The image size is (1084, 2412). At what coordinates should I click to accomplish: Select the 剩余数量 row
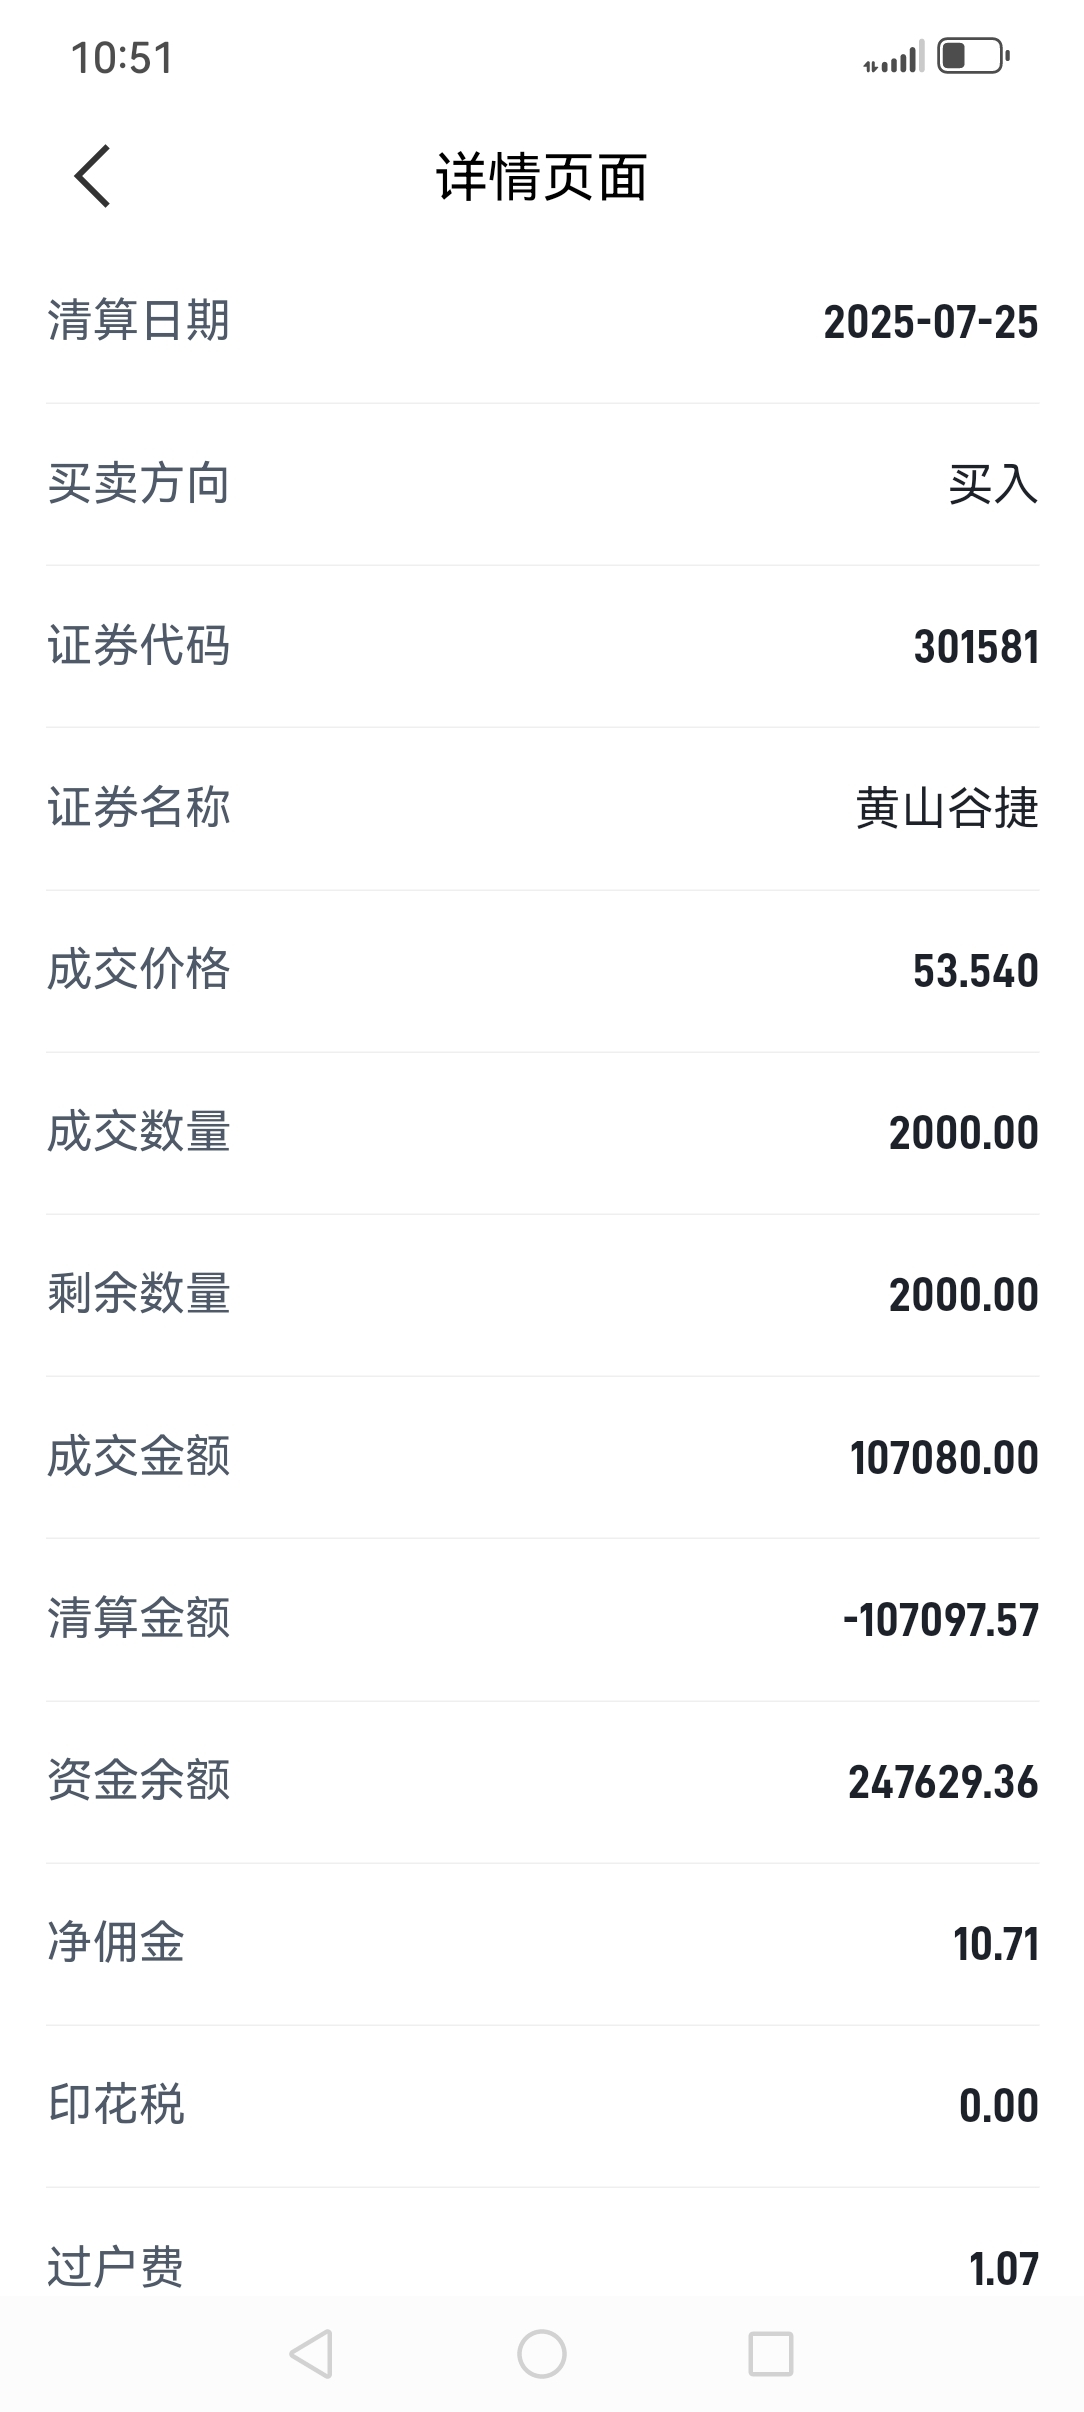(x=542, y=1295)
